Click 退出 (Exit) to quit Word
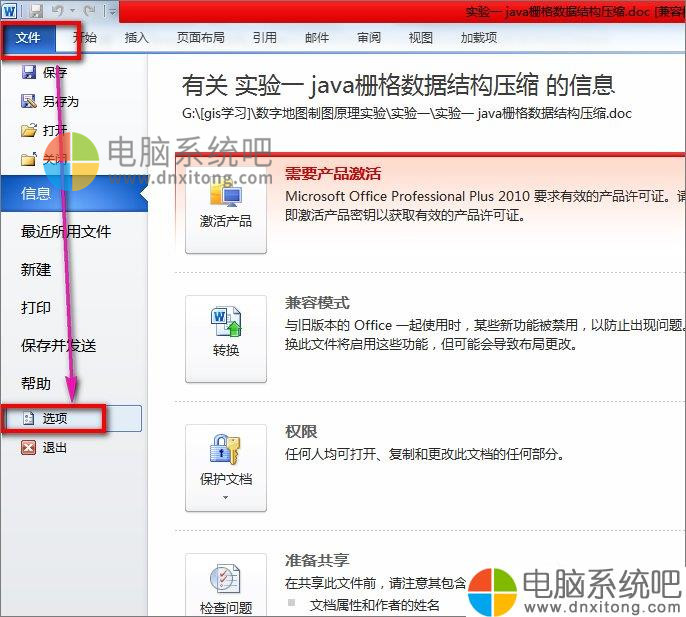 pyautogui.click(x=55, y=447)
